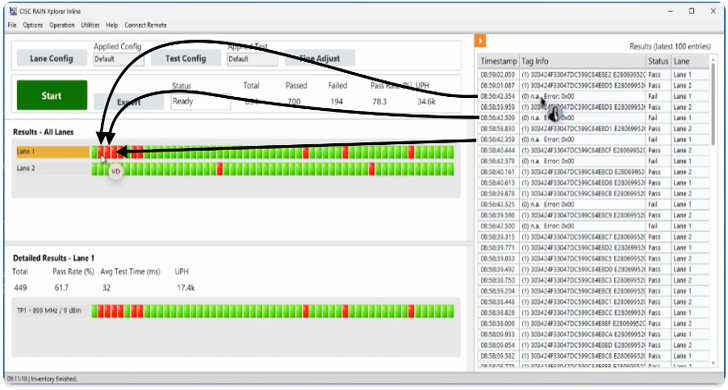Select the result row timestamped 08:58:09.582
Screen dimensions: 728x390
coord(594,356)
